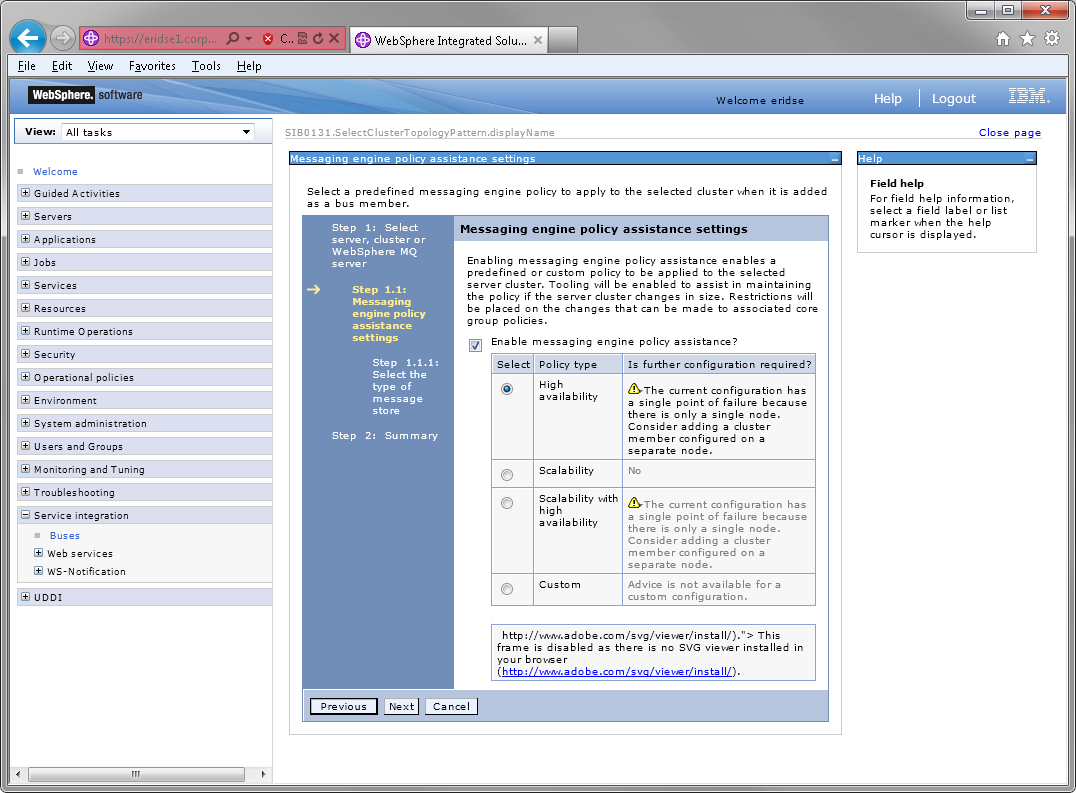Click the Next wizard button
Image resolution: width=1076 pixels, height=793 pixels.
click(x=401, y=707)
